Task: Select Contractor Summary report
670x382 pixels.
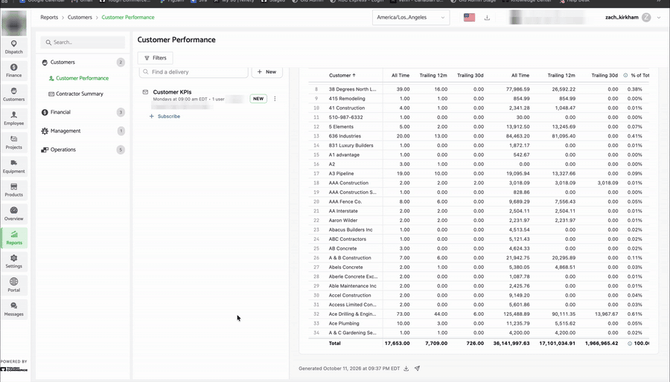Action: click(79, 94)
